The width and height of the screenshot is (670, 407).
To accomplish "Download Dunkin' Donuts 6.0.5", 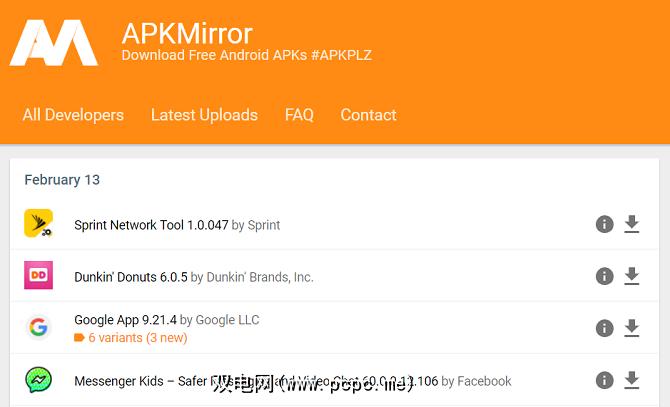I will (x=632, y=276).
